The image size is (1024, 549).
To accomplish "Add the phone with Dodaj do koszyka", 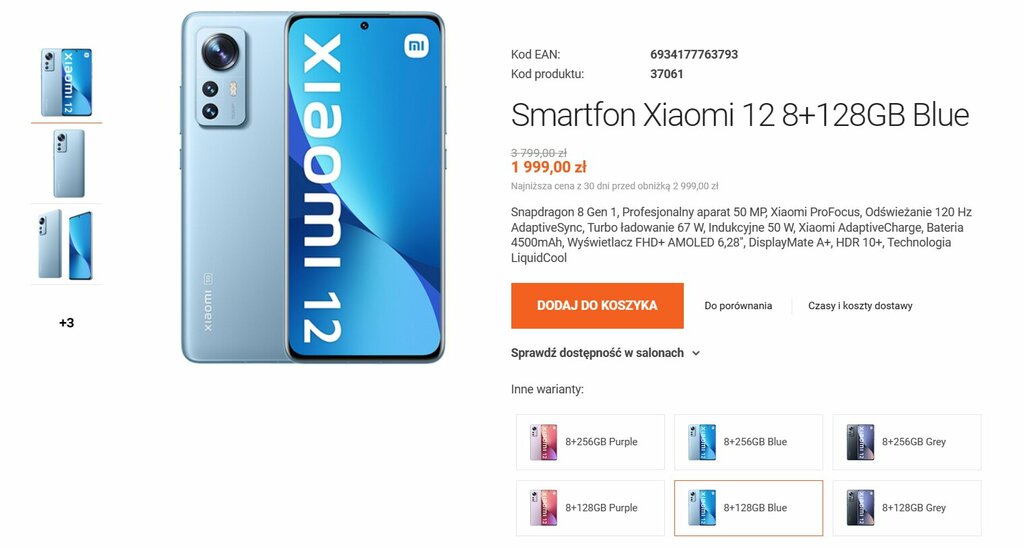I will pyautogui.click(x=597, y=306).
